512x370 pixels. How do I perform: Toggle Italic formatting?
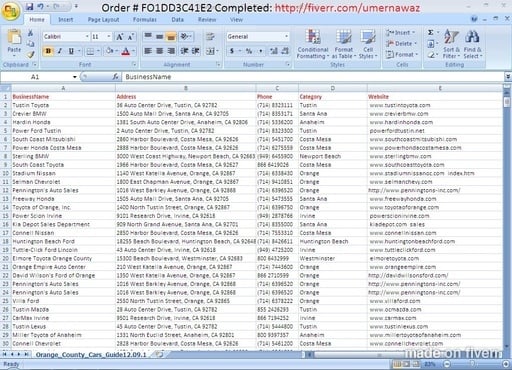click(60, 51)
